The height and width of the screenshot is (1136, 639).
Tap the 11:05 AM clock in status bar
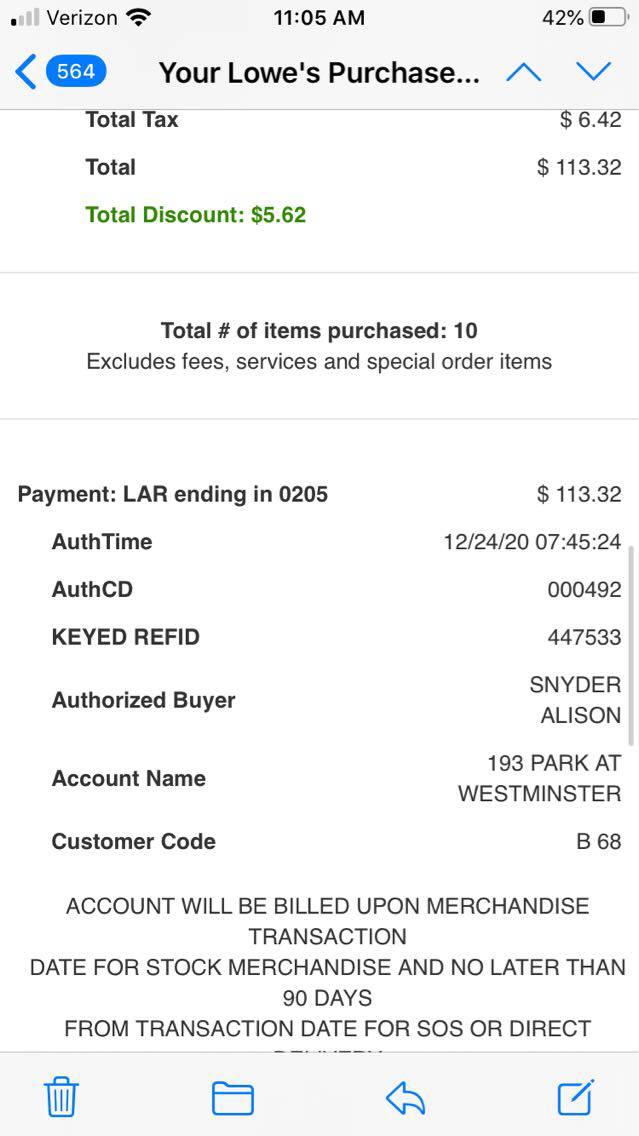(x=319, y=18)
